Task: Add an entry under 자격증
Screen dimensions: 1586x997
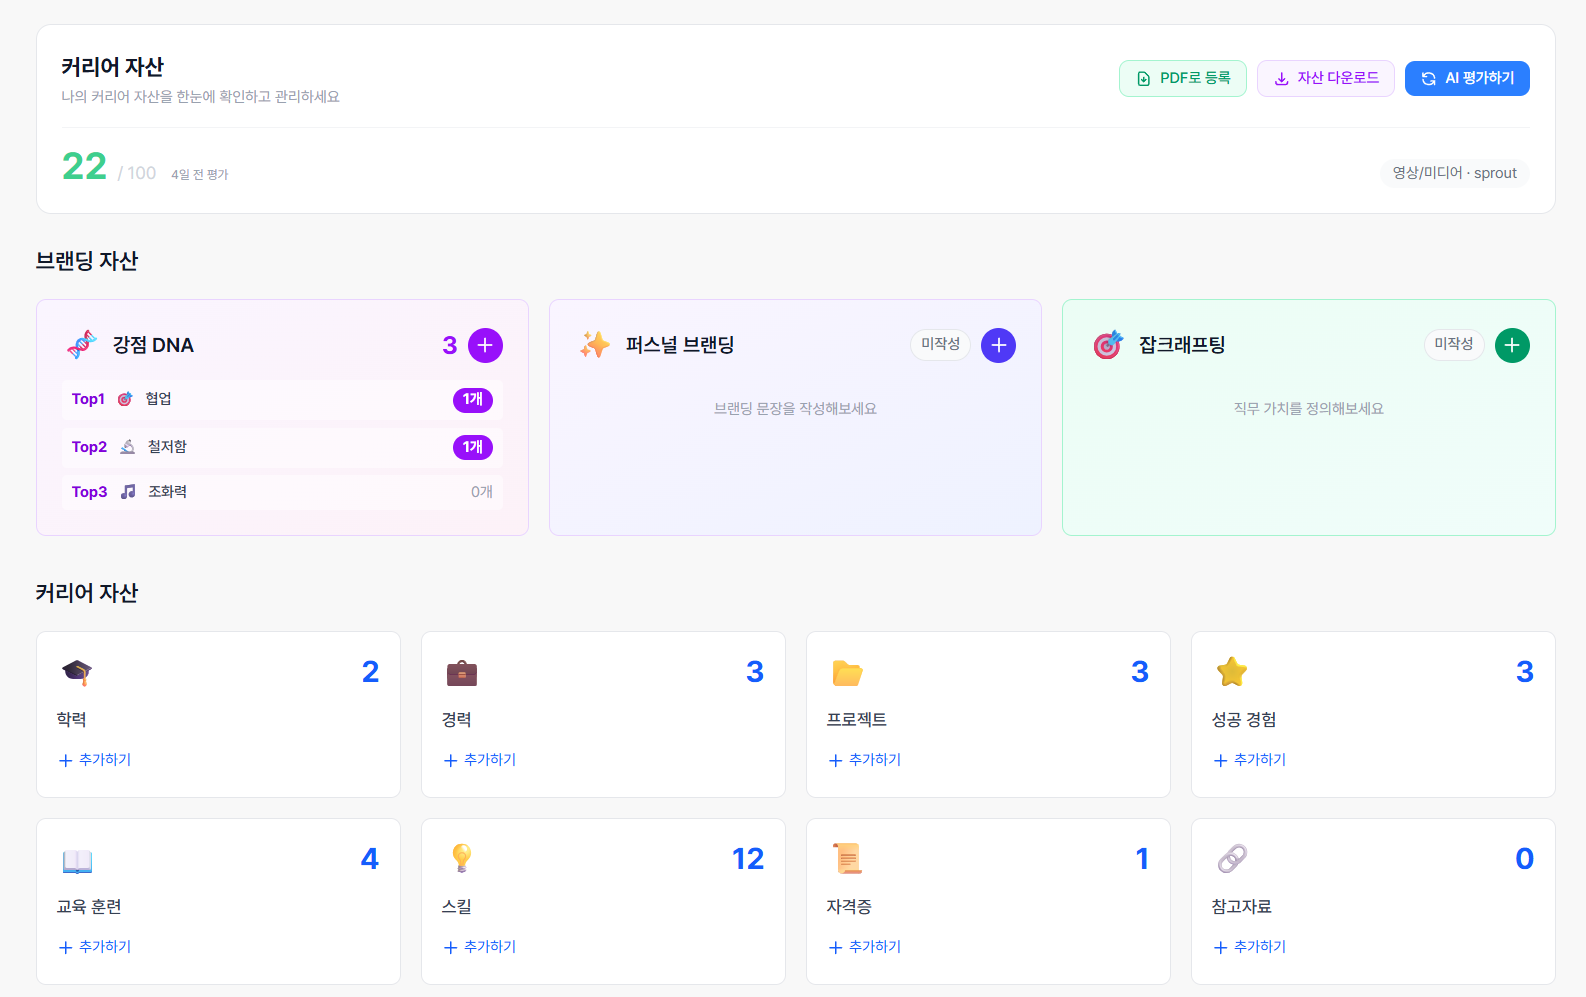Action: 865,947
